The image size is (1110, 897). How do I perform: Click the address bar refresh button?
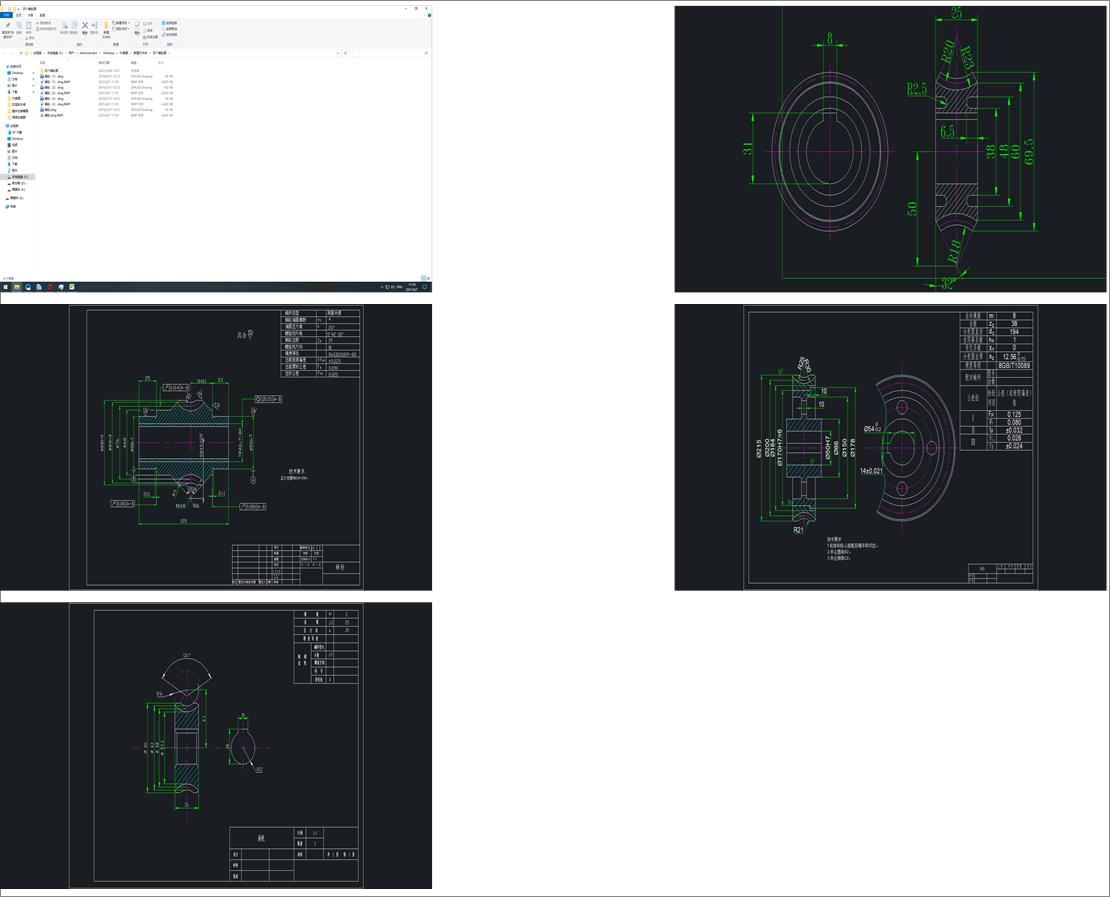click(345, 53)
